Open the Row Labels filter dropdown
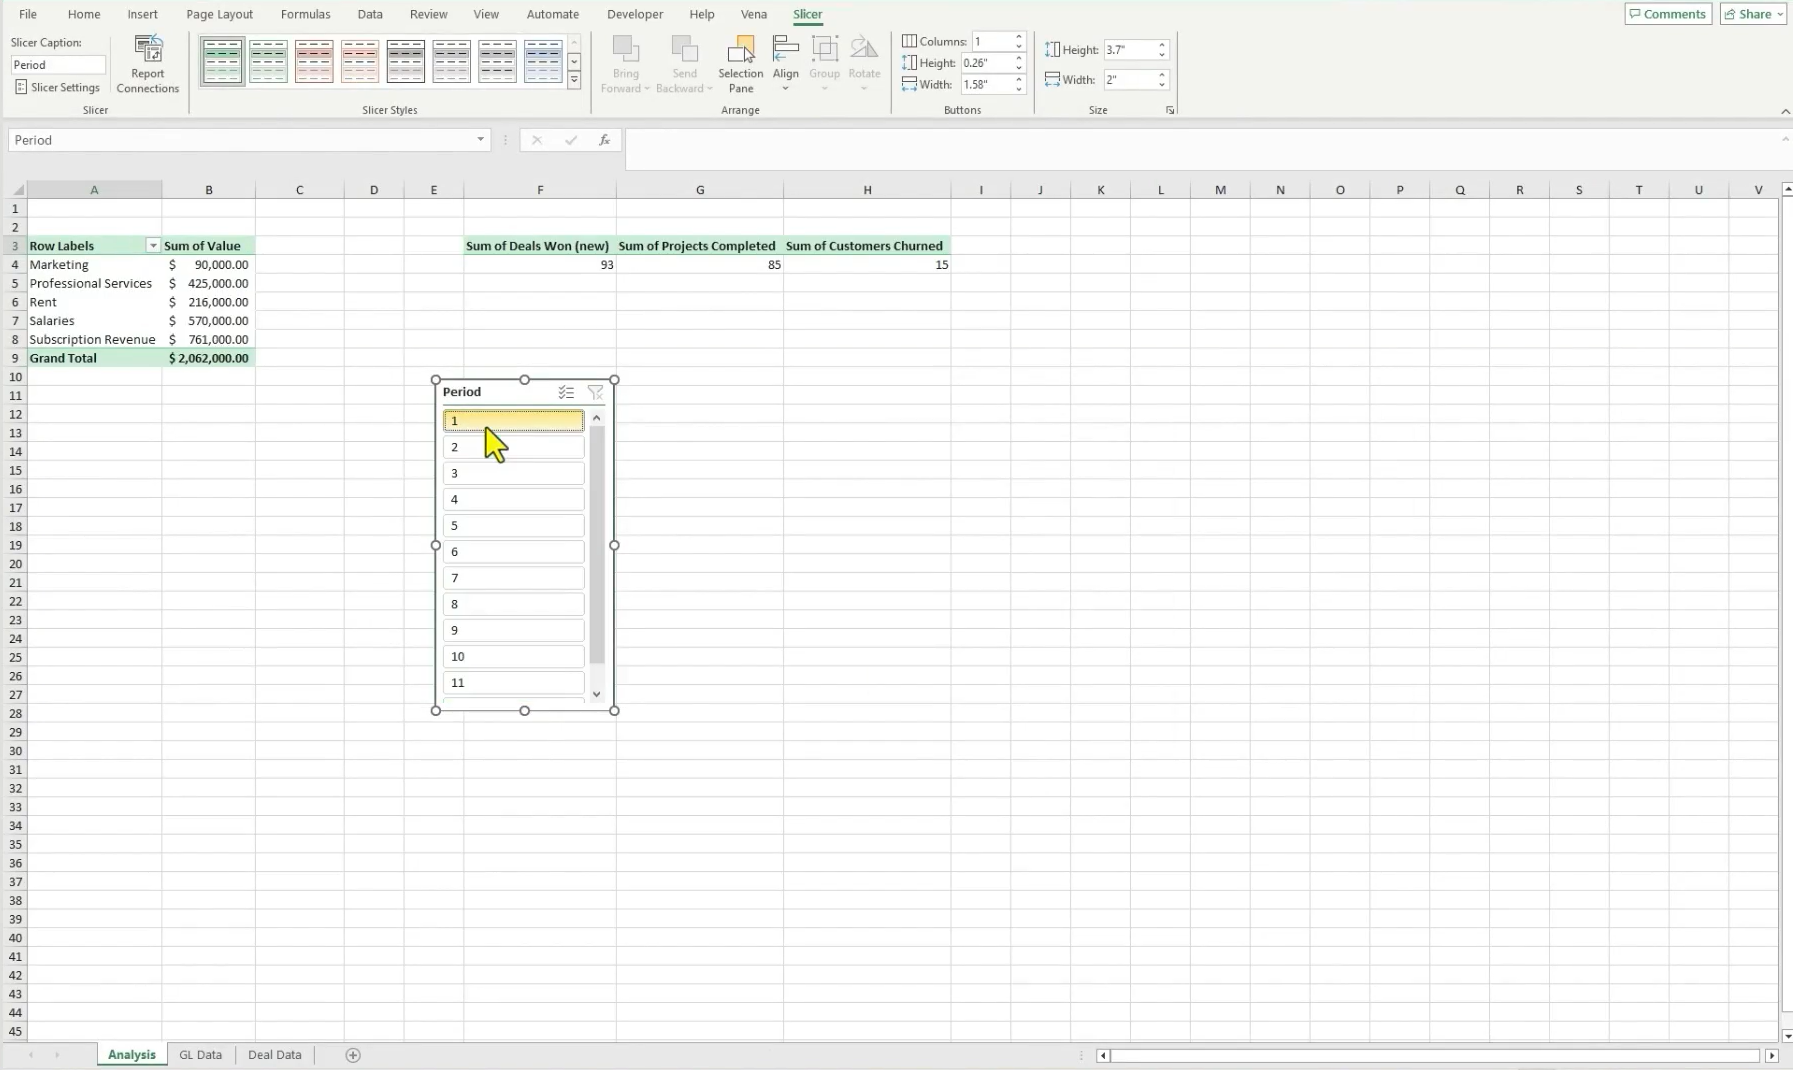 click(153, 246)
